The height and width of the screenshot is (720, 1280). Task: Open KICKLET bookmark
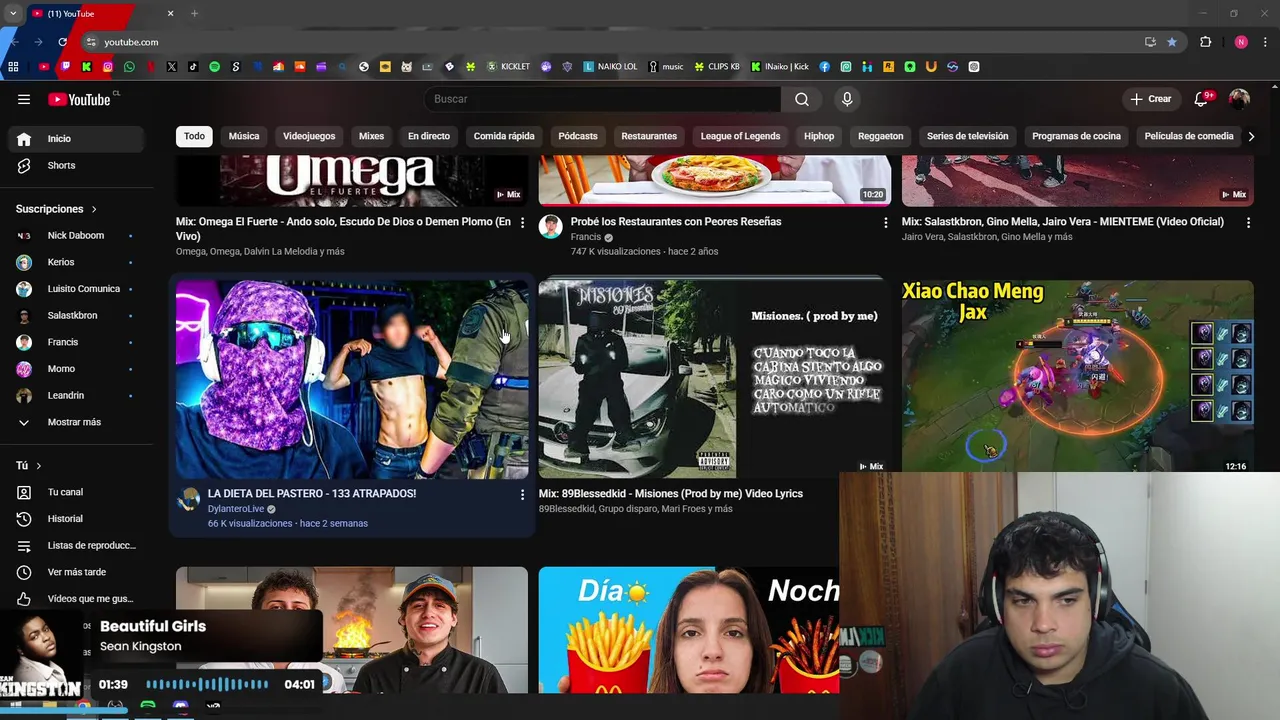508,67
